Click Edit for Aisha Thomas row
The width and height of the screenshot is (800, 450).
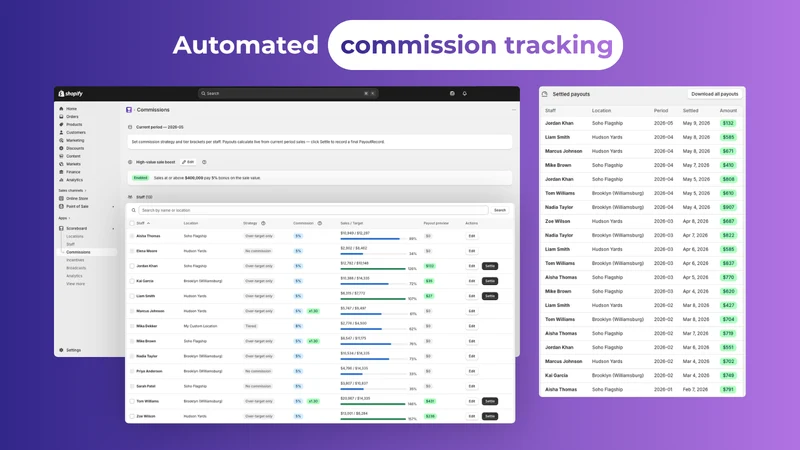472,236
